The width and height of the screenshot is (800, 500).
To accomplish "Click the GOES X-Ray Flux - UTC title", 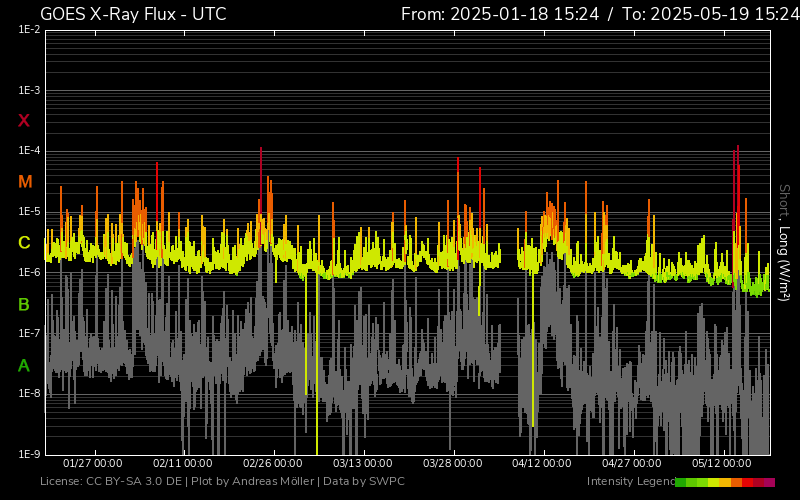I will 133,14.
